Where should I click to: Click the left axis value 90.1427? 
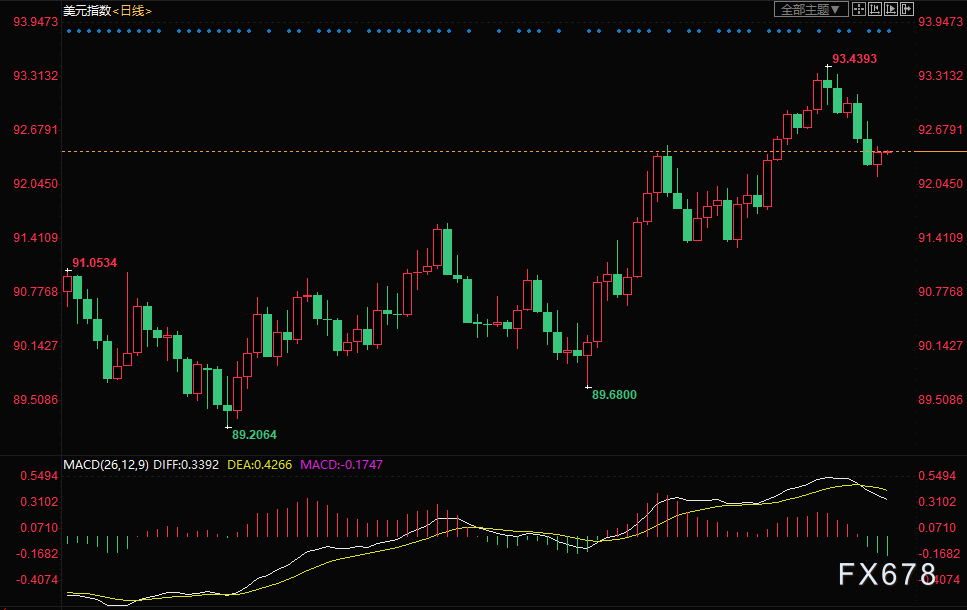[x=36, y=345]
